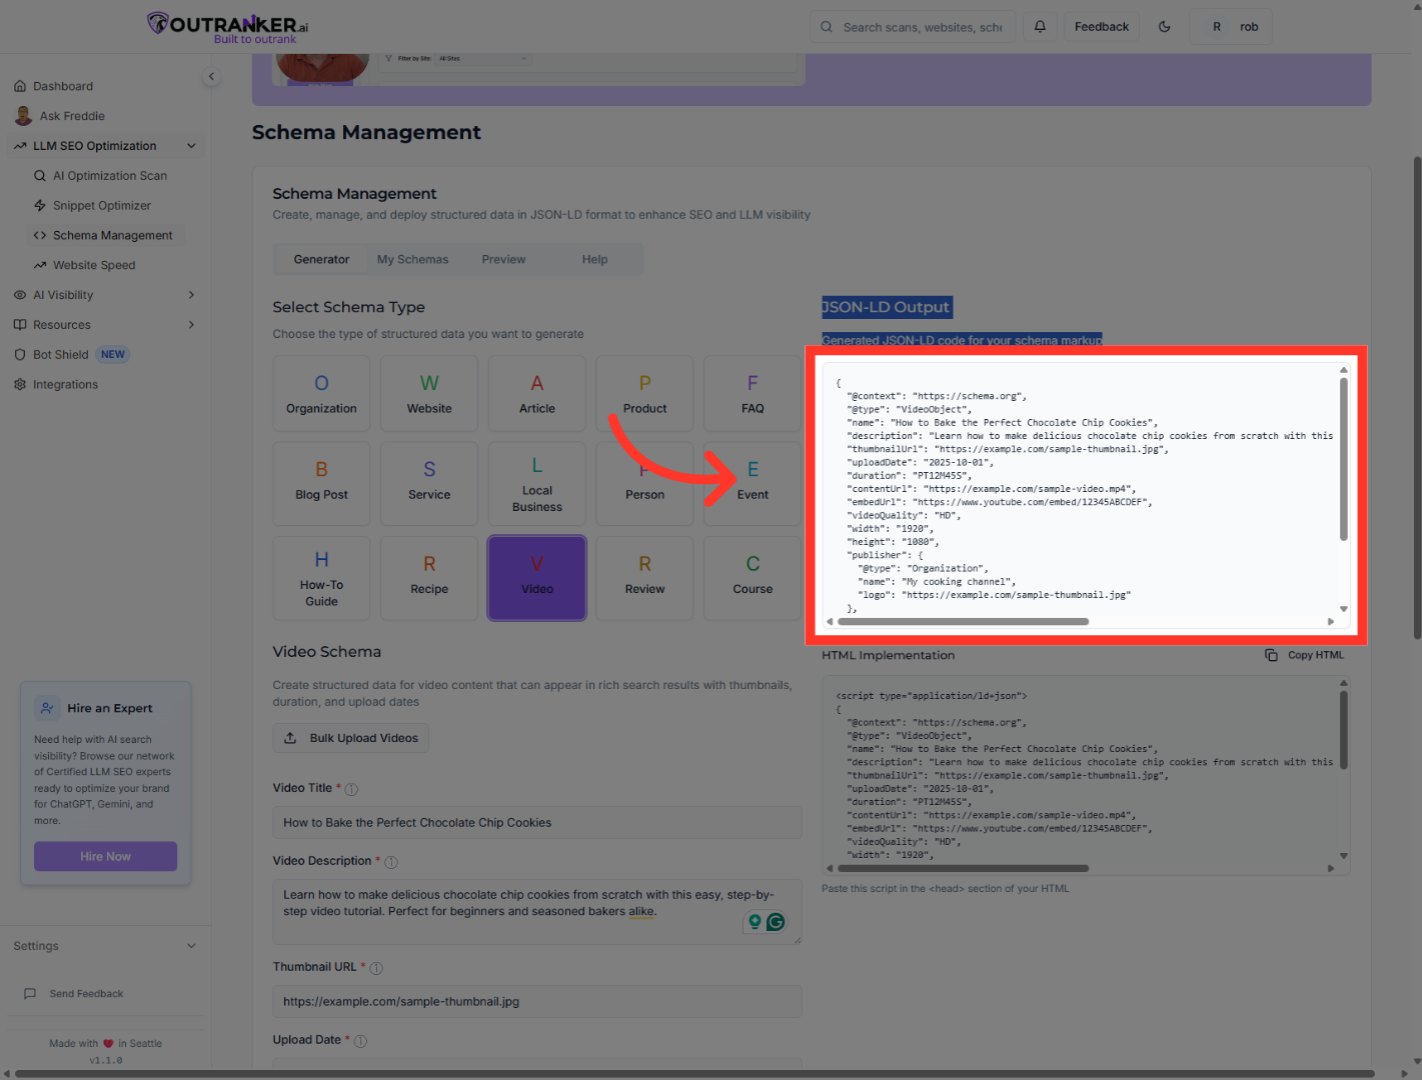1422x1080 pixels.
Task: Click the Bulk Upload Videos button
Action: [x=350, y=738]
